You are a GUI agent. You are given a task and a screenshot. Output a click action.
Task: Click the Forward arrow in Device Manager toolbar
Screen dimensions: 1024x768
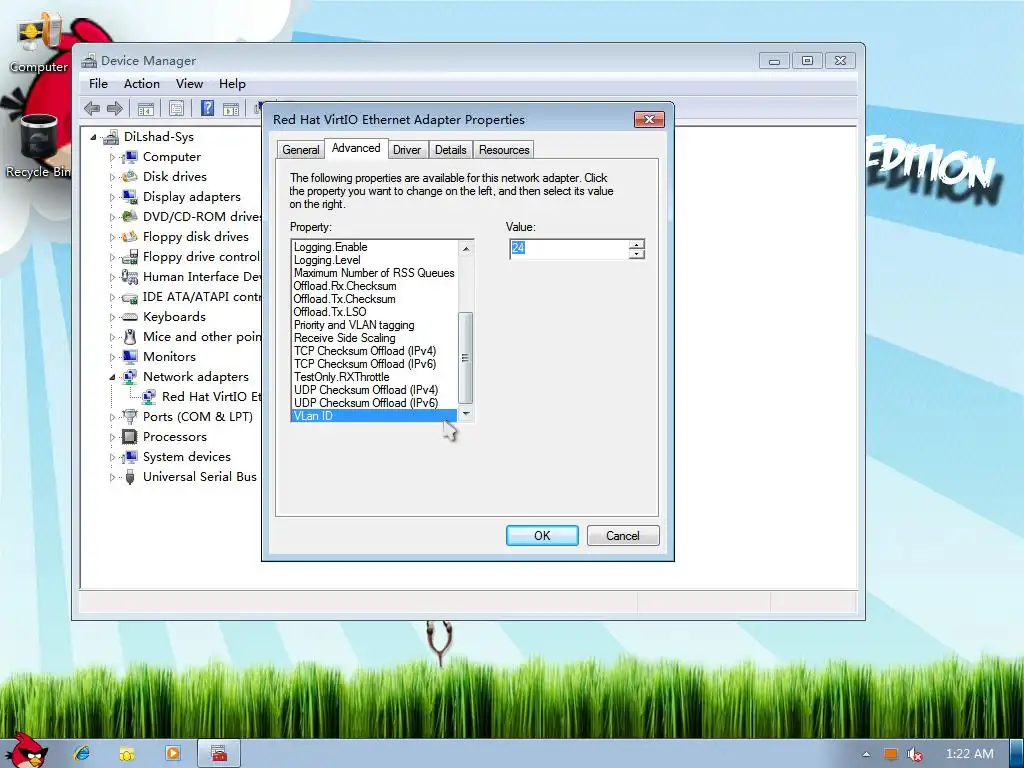click(115, 108)
